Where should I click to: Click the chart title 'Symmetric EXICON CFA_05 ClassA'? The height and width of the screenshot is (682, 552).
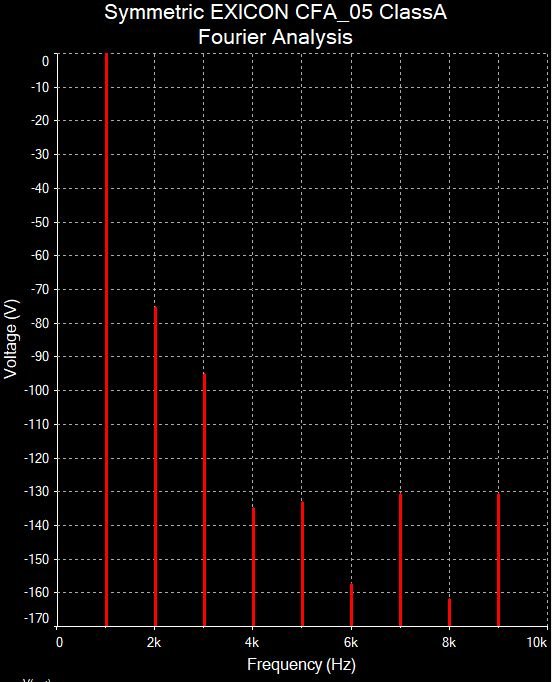coord(275,12)
